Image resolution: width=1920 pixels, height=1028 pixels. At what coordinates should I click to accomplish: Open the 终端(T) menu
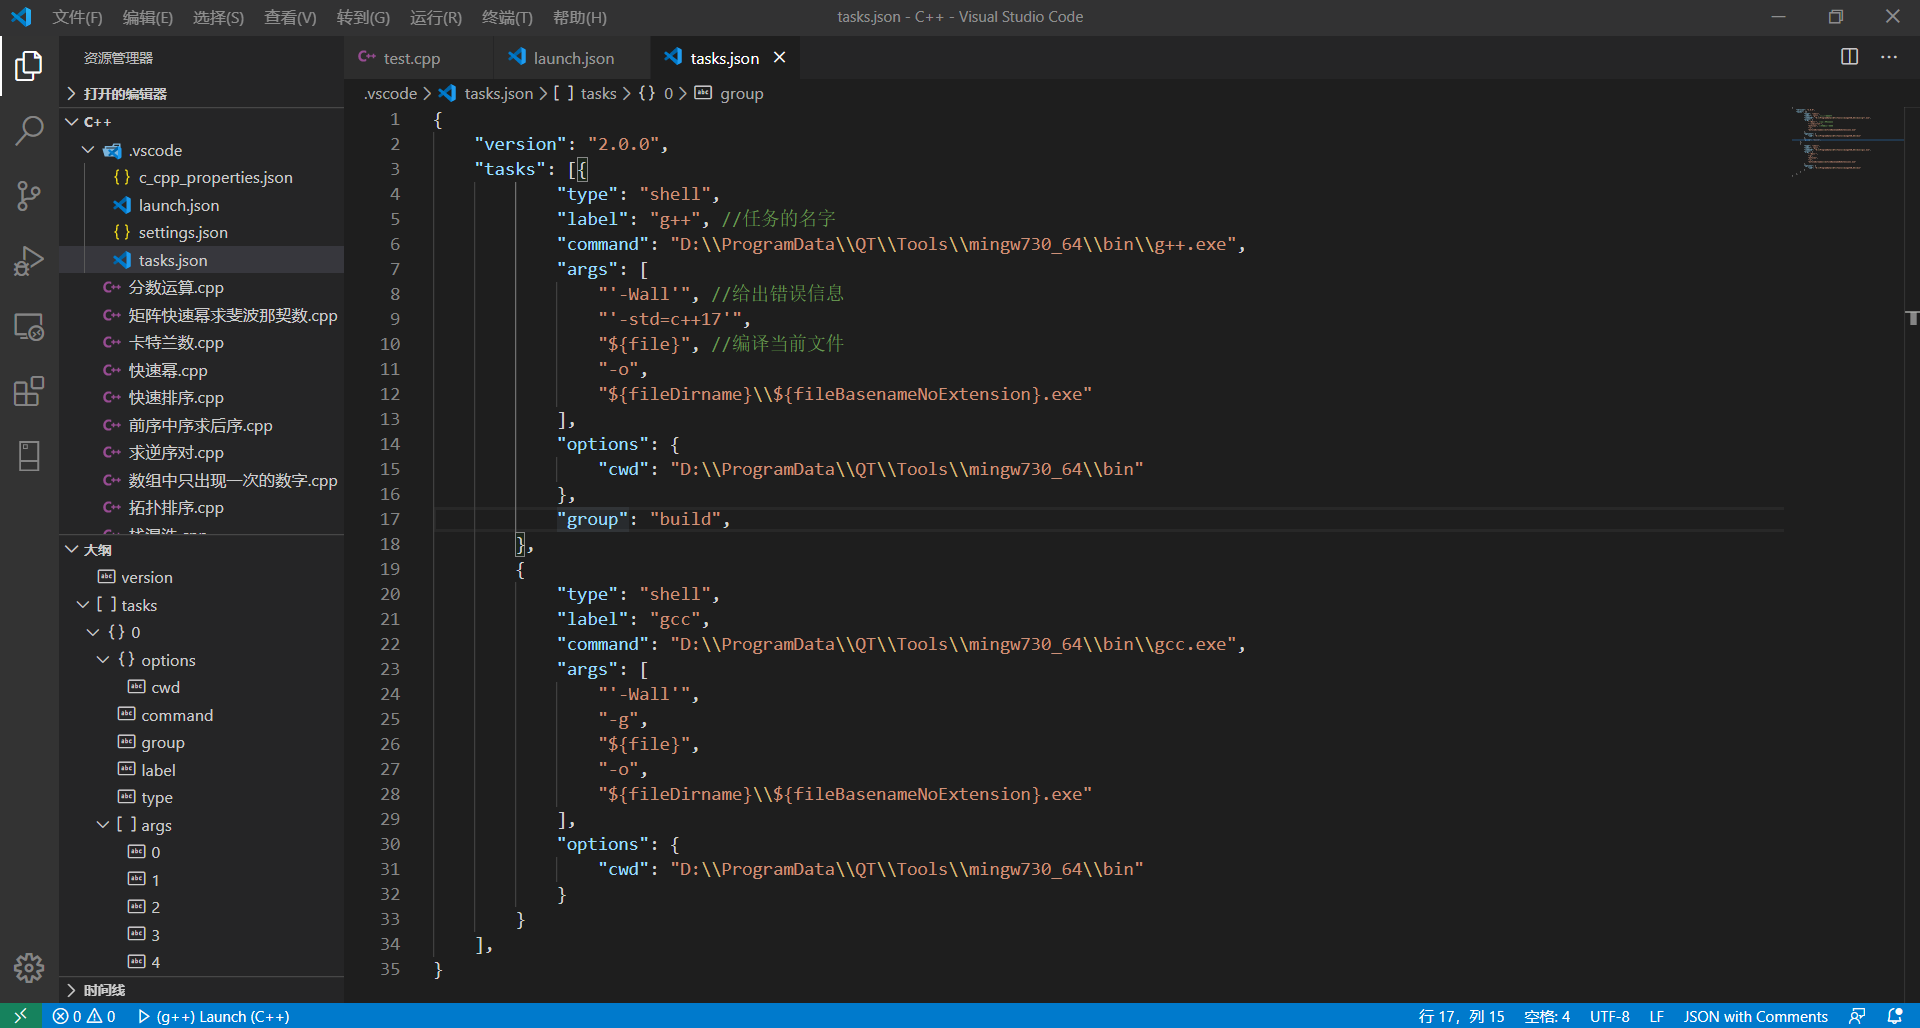pos(507,17)
